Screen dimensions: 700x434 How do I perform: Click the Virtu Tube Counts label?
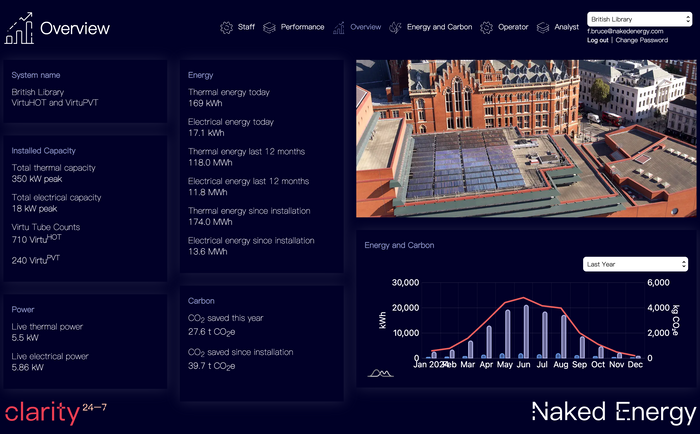pos(46,227)
